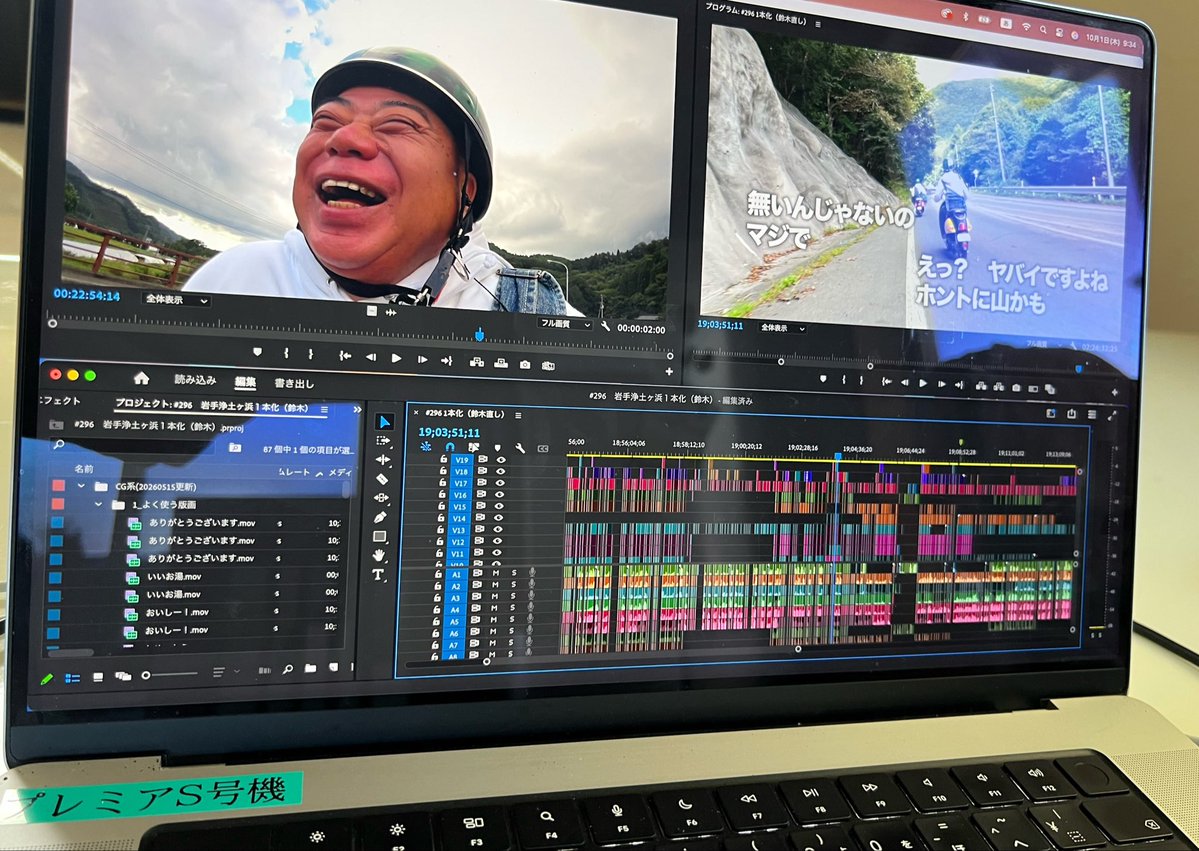
Task: Switch to 編集 workspace tab
Action: [245, 382]
